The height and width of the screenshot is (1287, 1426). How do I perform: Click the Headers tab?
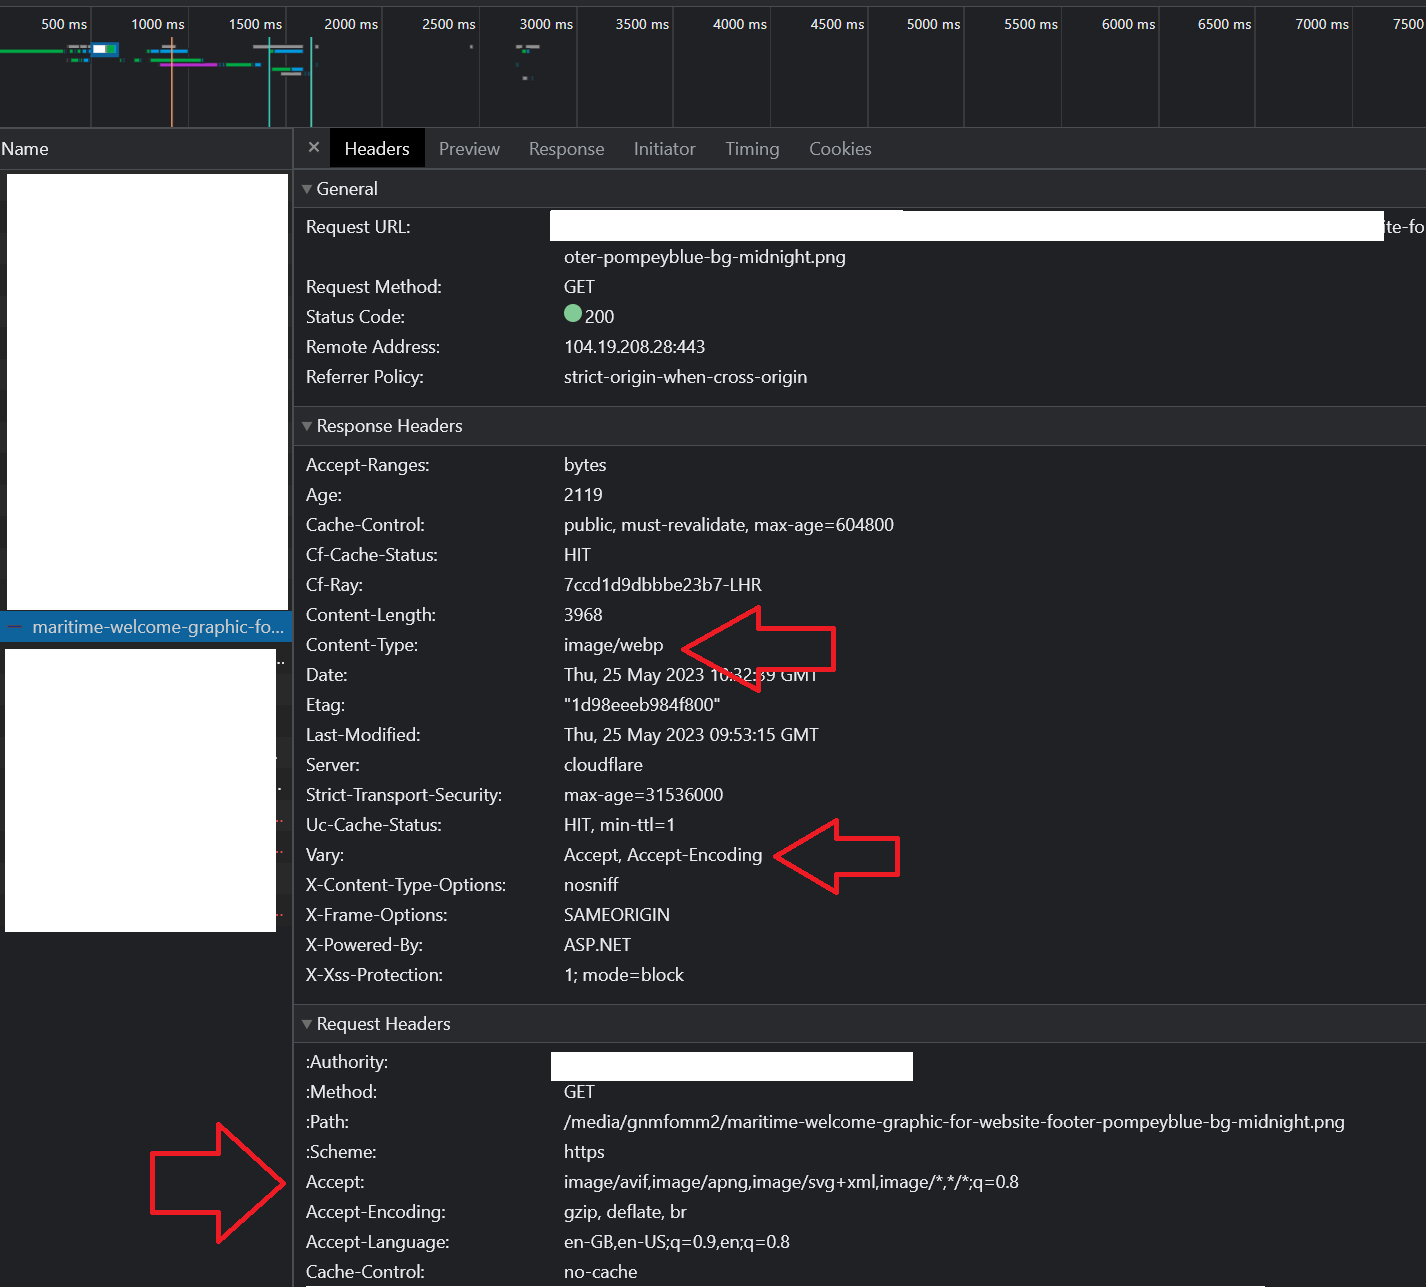tap(376, 148)
